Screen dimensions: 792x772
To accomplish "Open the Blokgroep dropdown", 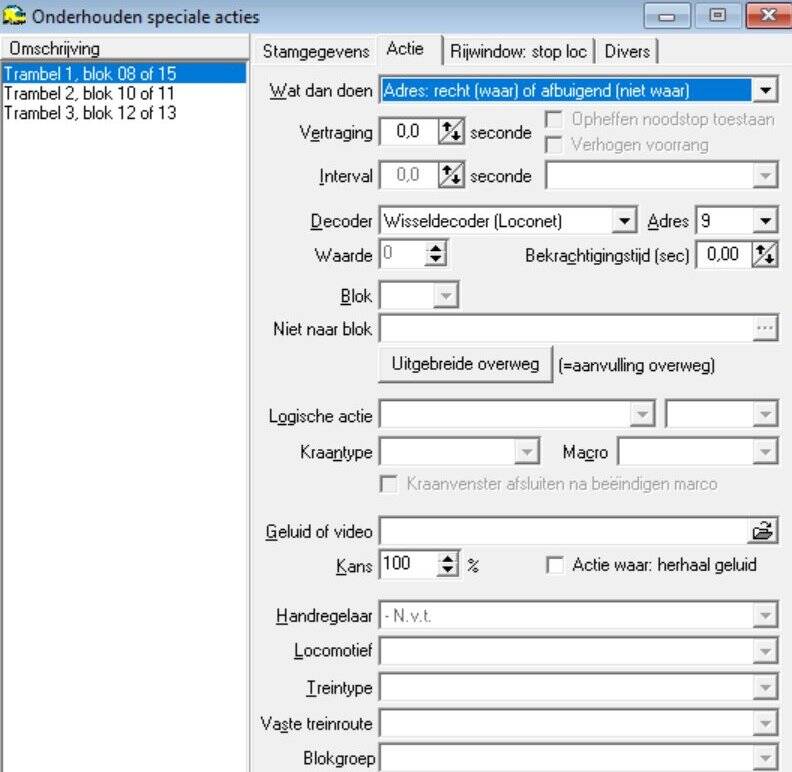I will coord(765,758).
